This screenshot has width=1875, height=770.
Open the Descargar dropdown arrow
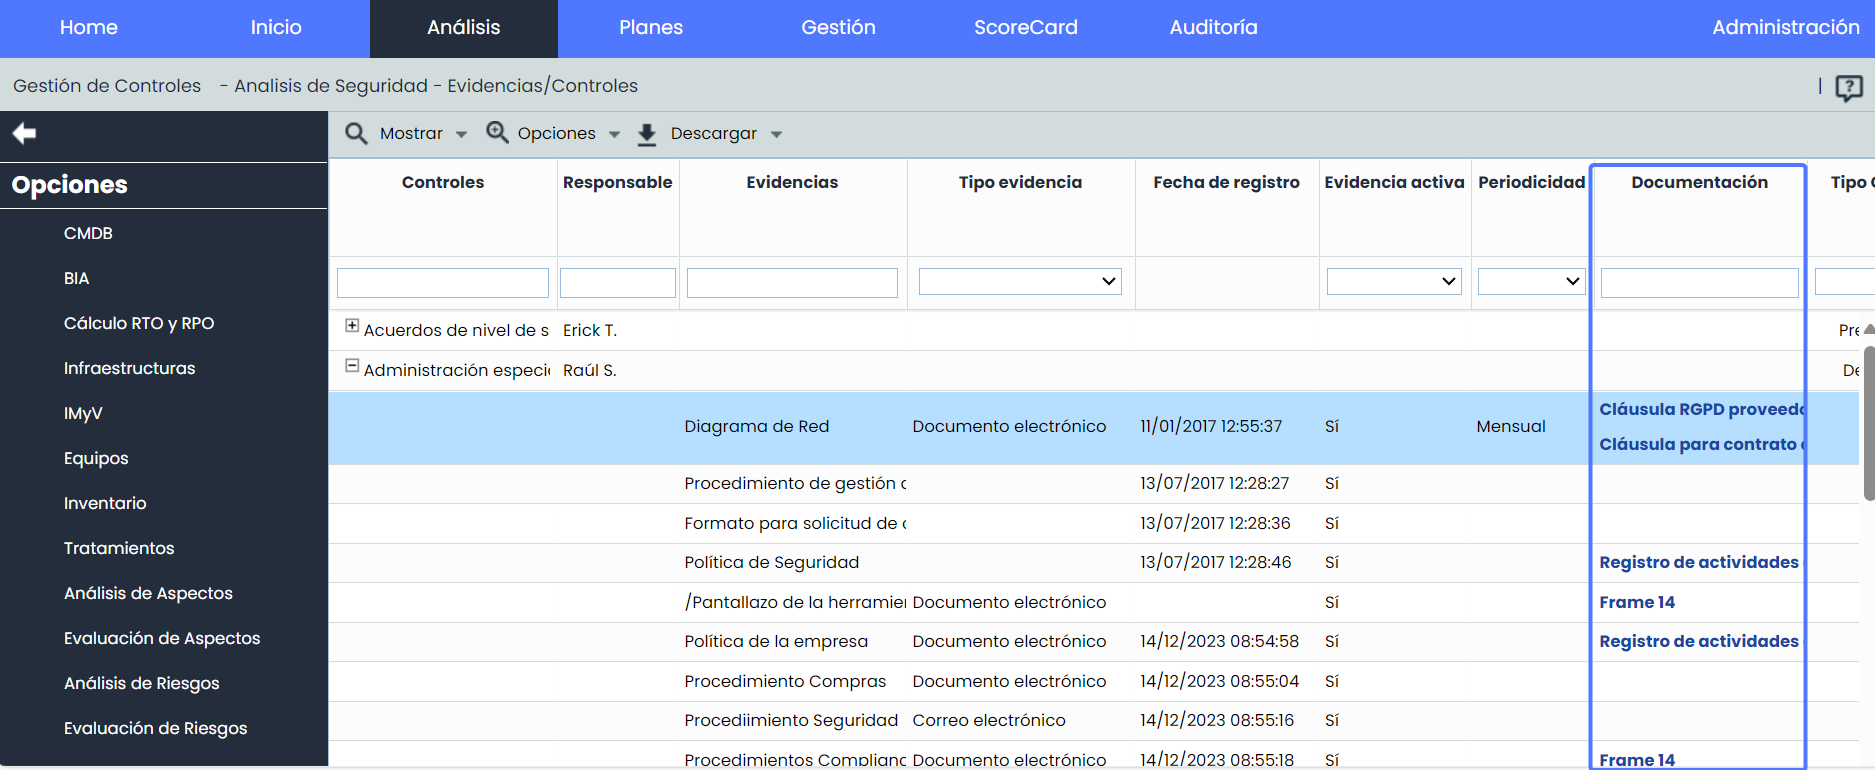pyautogui.click(x=776, y=135)
